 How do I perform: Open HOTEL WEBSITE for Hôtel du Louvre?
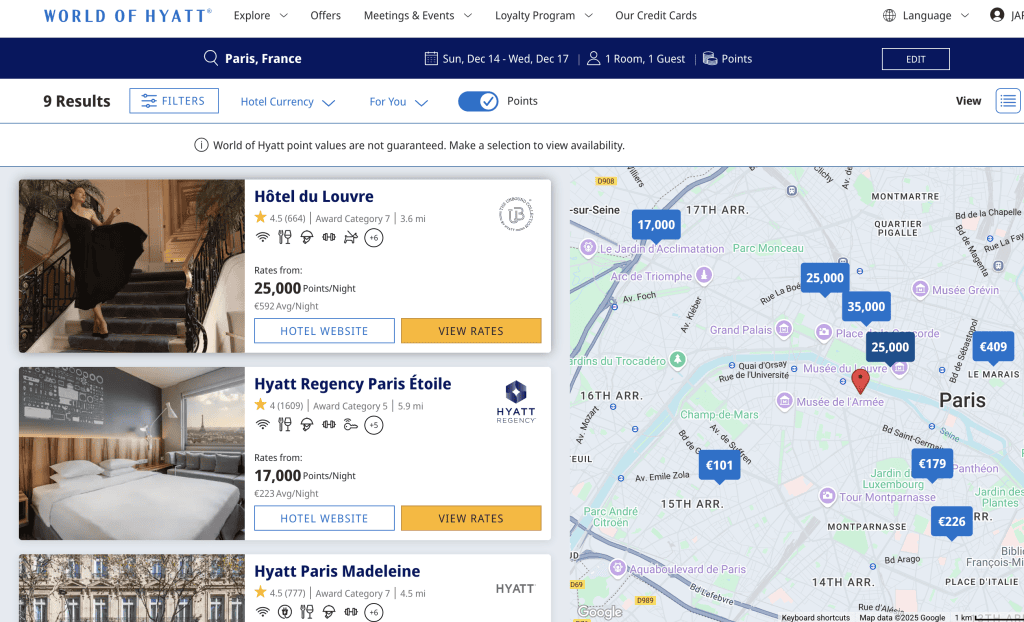324,331
